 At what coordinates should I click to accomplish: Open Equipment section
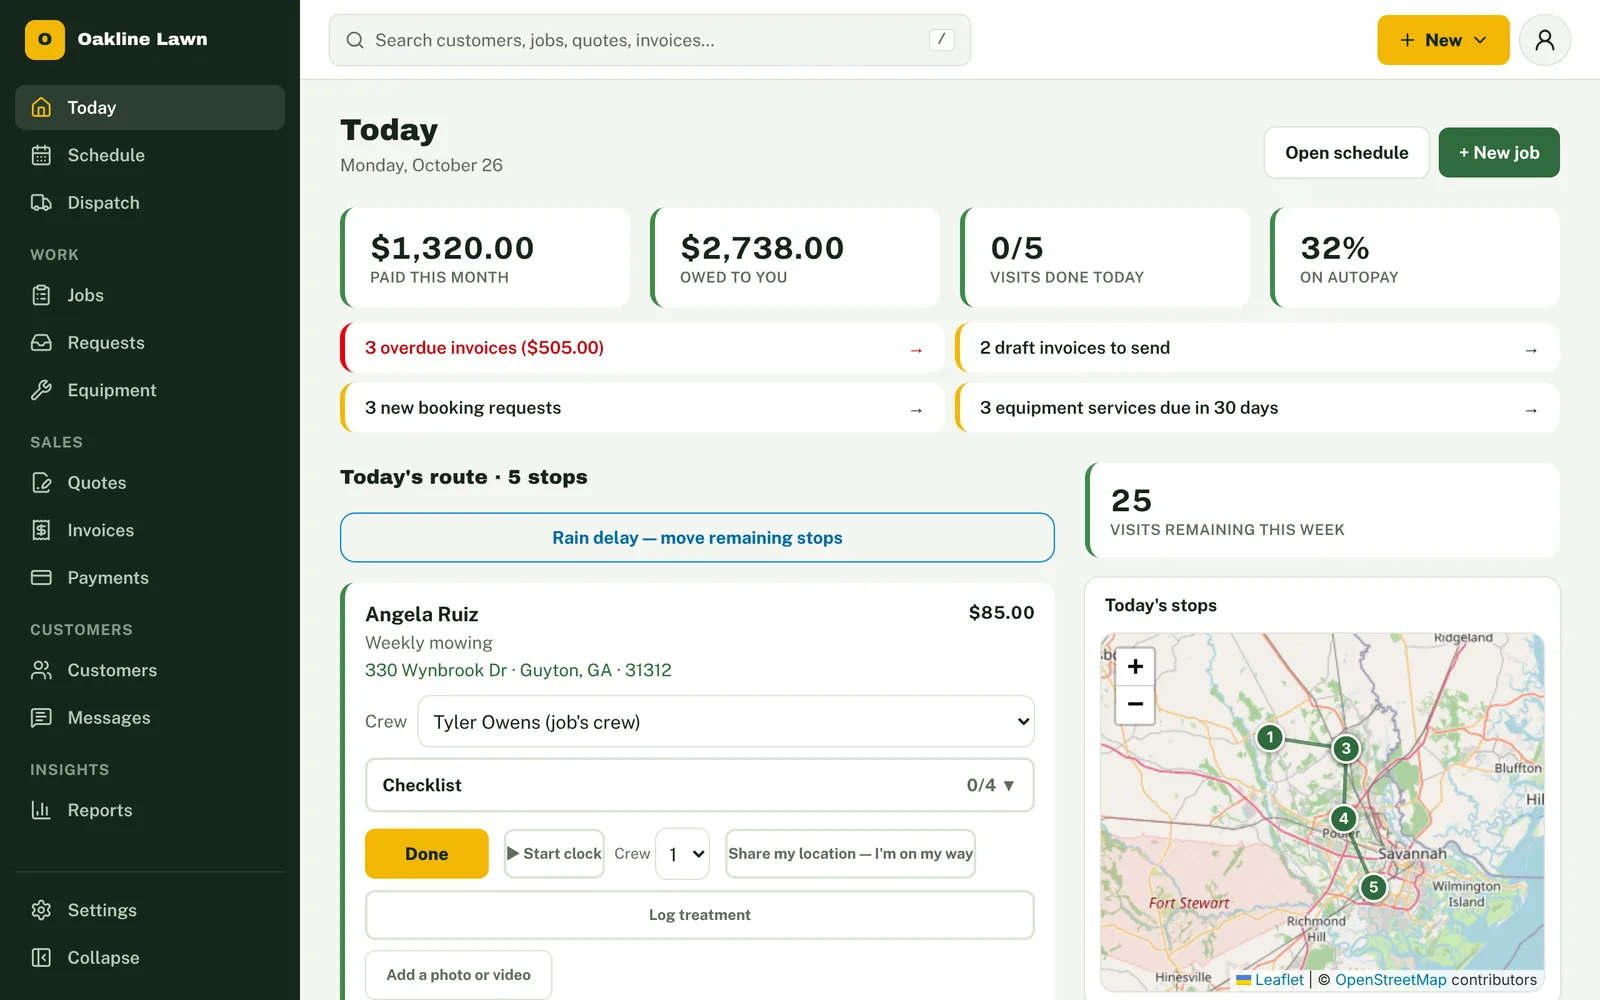click(150, 390)
